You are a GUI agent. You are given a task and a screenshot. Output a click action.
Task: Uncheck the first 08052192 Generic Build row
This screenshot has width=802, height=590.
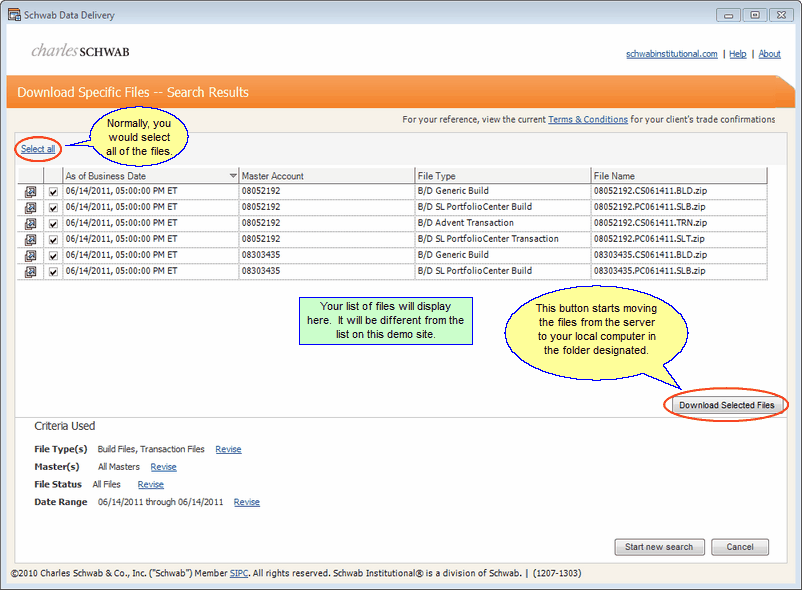coord(52,191)
